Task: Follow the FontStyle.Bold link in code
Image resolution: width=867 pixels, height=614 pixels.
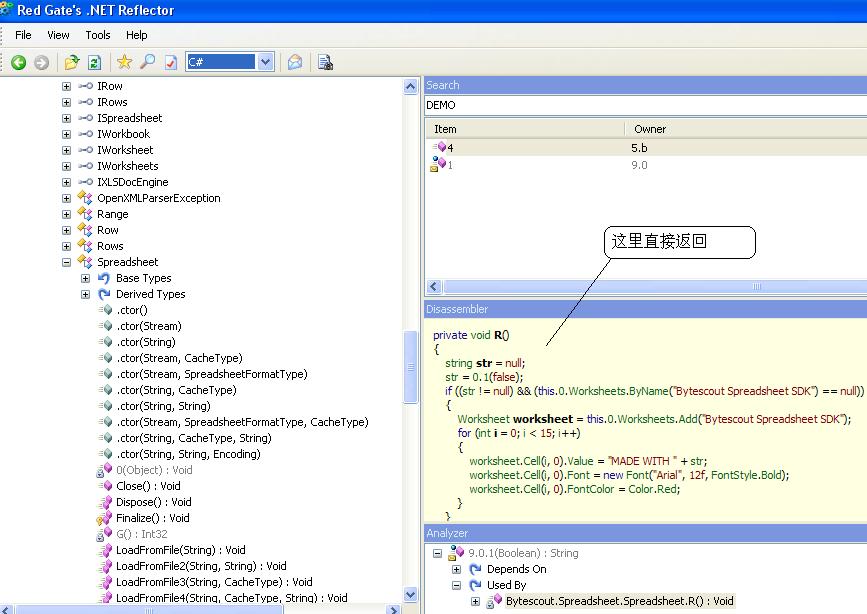Action: click(748, 475)
